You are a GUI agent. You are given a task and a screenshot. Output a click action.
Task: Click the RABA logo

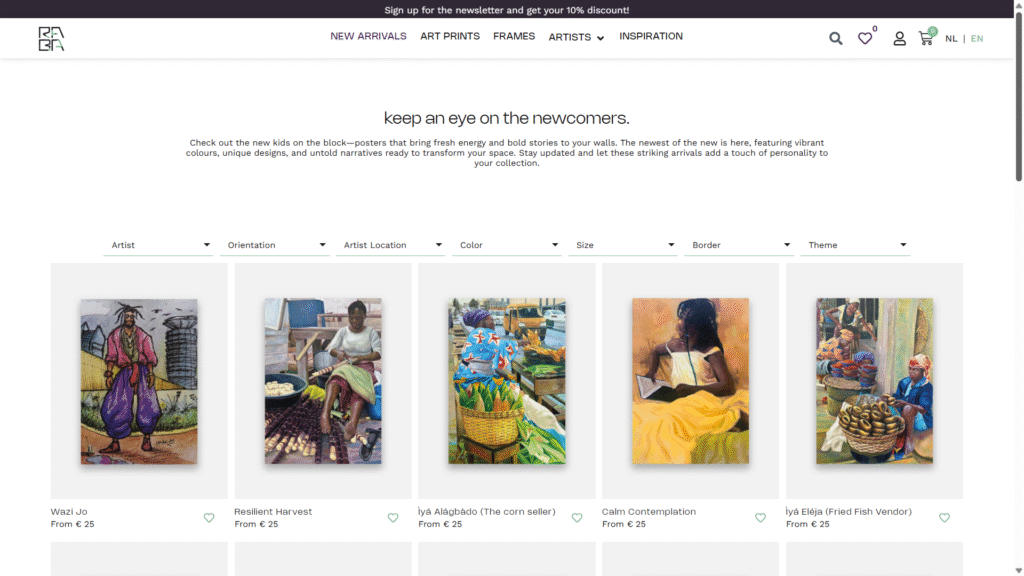click(51, 39)
